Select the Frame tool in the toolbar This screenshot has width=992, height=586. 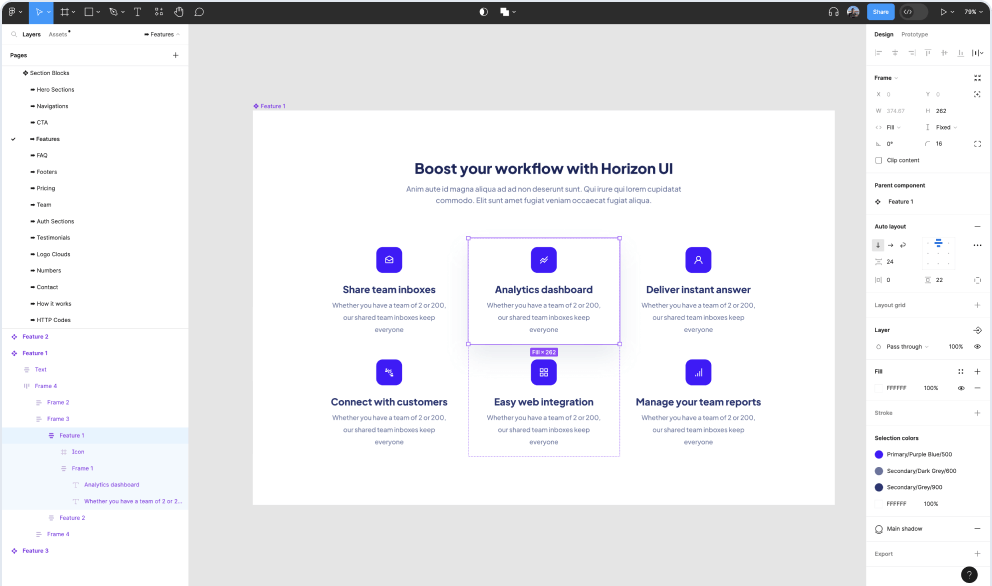[66, 11]
